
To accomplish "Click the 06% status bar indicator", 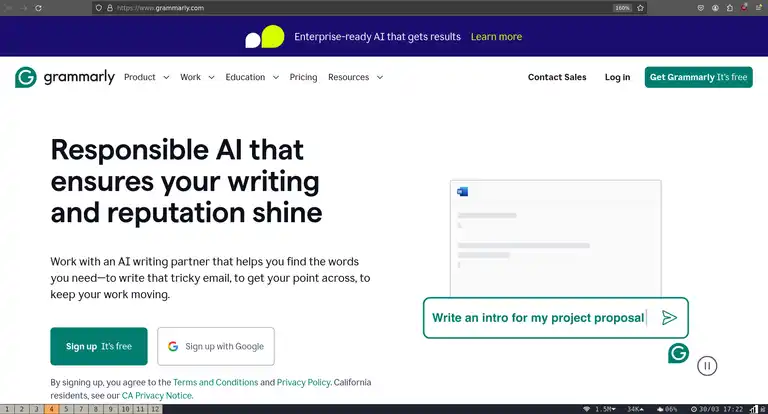I will click(x=667, y=409).
